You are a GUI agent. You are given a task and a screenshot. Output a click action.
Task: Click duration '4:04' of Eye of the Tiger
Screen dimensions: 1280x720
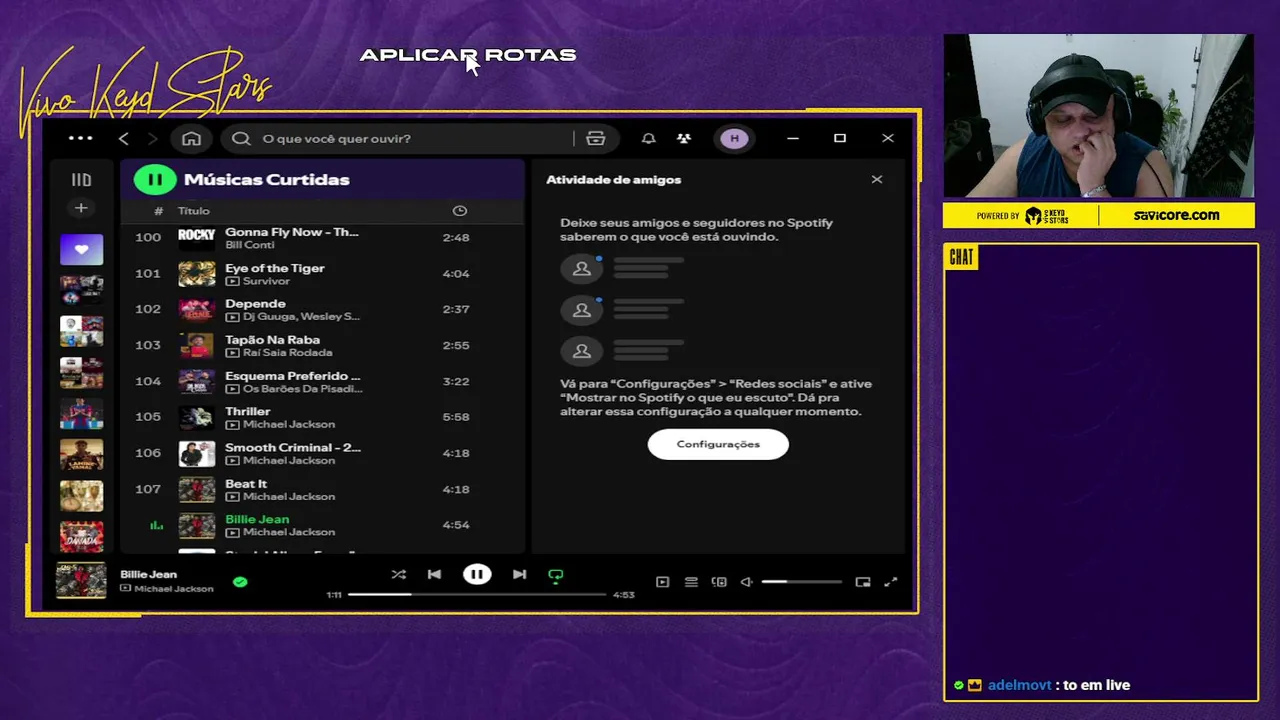[456, 274]
